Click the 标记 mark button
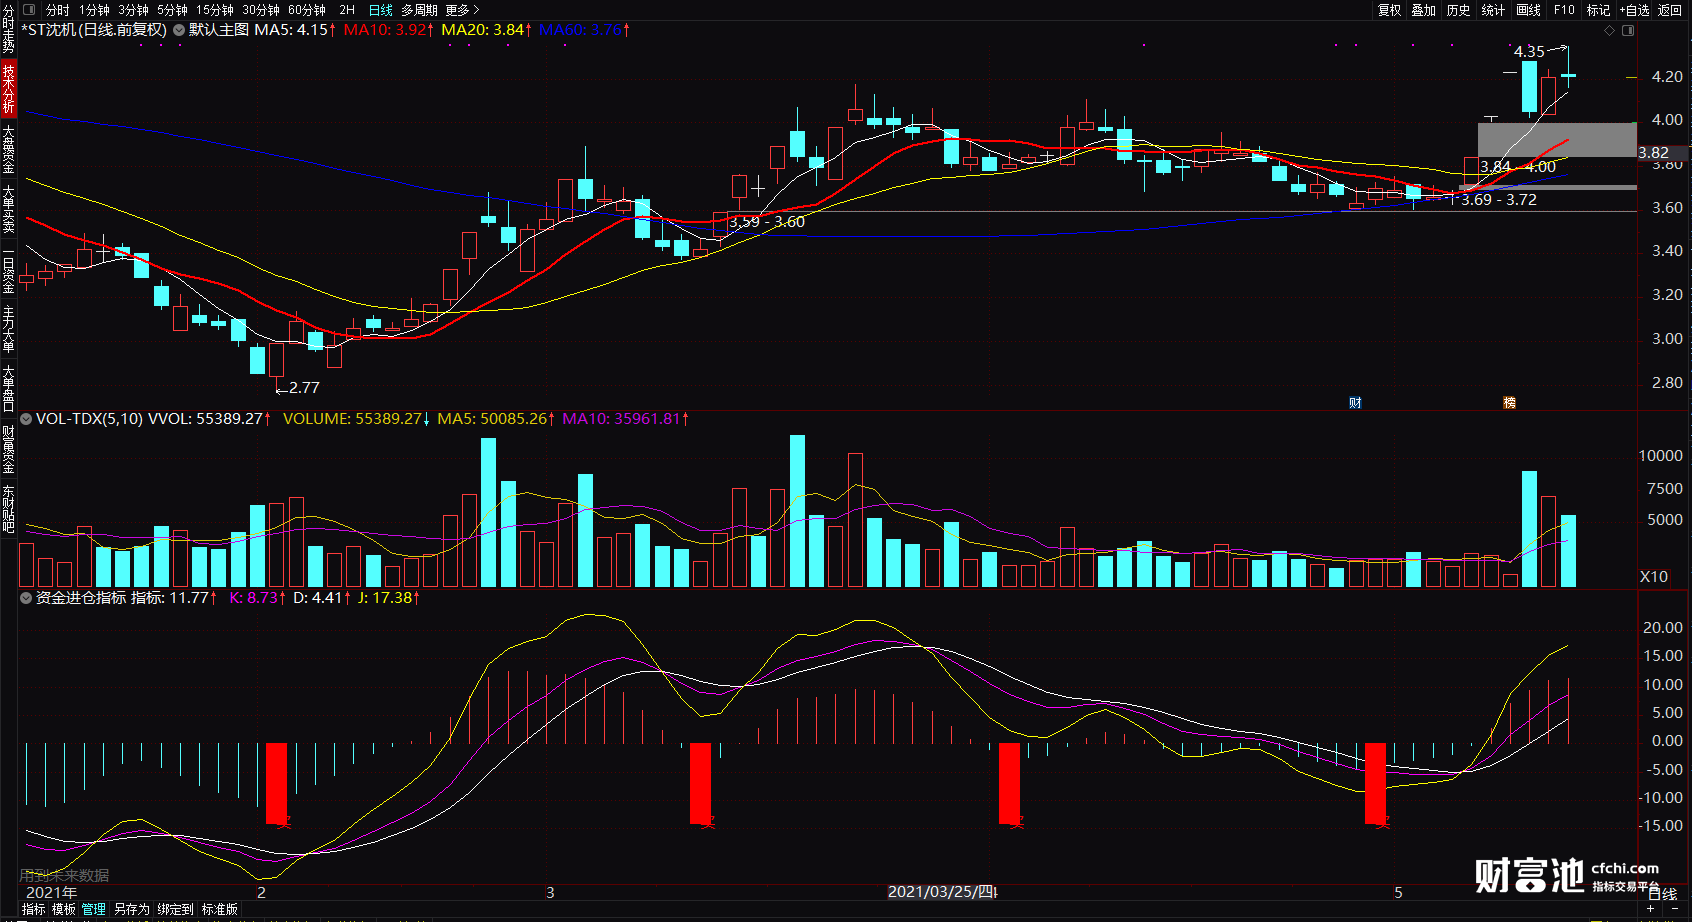Viewport: 1692px width, 922px height. pyautogui.click(x=1598, y=10)
